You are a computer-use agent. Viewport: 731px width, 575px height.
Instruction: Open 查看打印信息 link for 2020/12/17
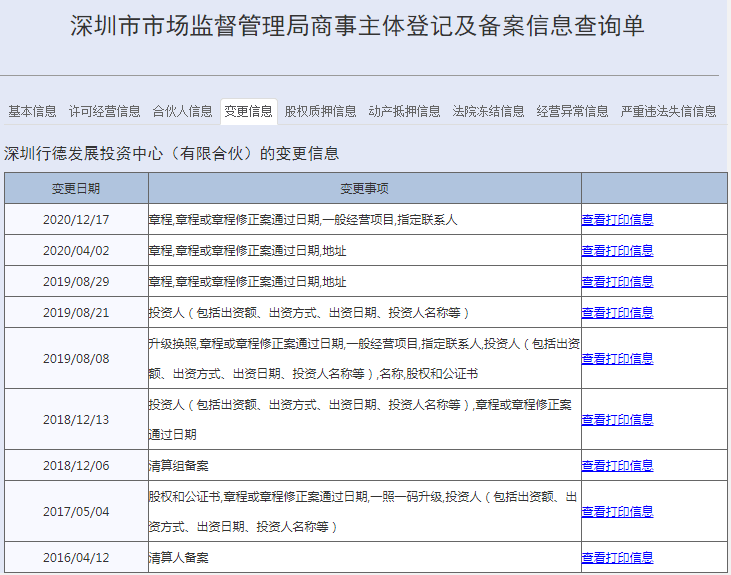(617, 219)
